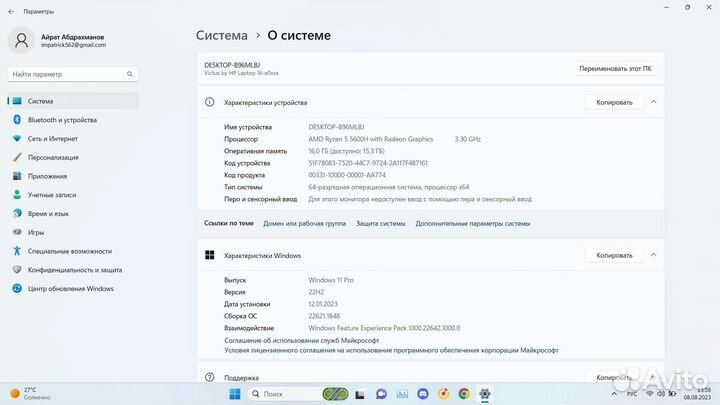Click Переименовать этот ПК button
Screen dimensions: 720x405
click(x=615, y=68)
